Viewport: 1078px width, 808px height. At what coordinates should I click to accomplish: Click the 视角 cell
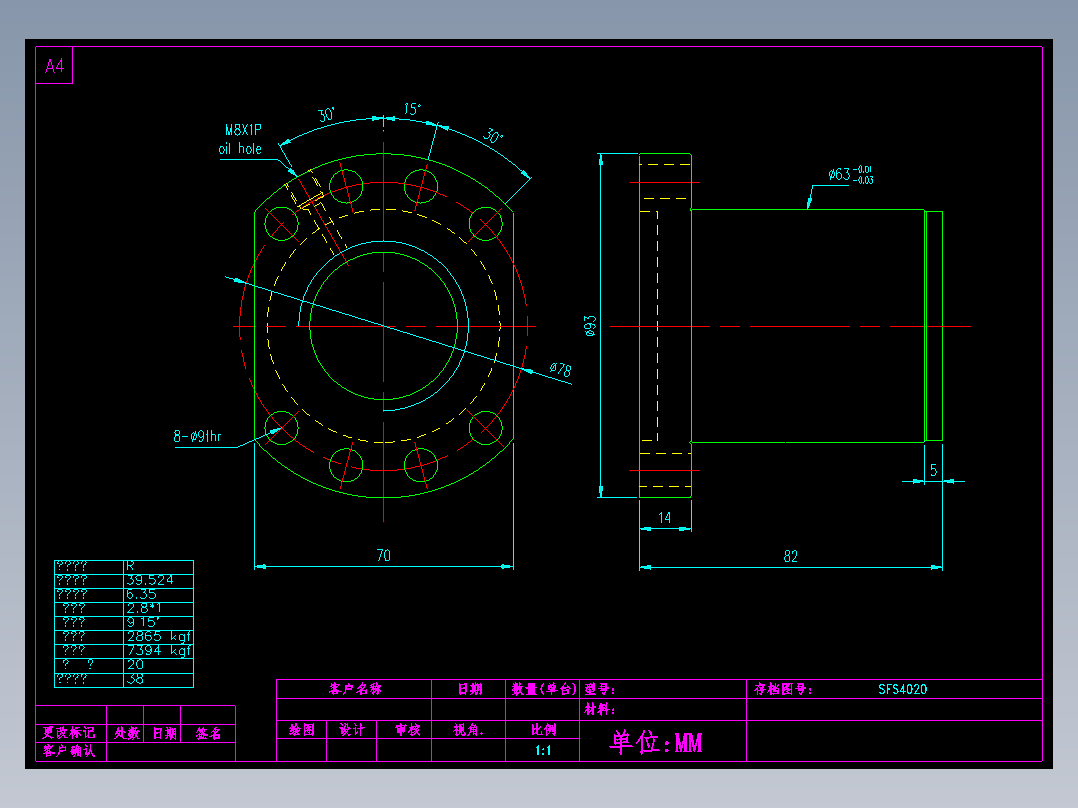point(468,730)
